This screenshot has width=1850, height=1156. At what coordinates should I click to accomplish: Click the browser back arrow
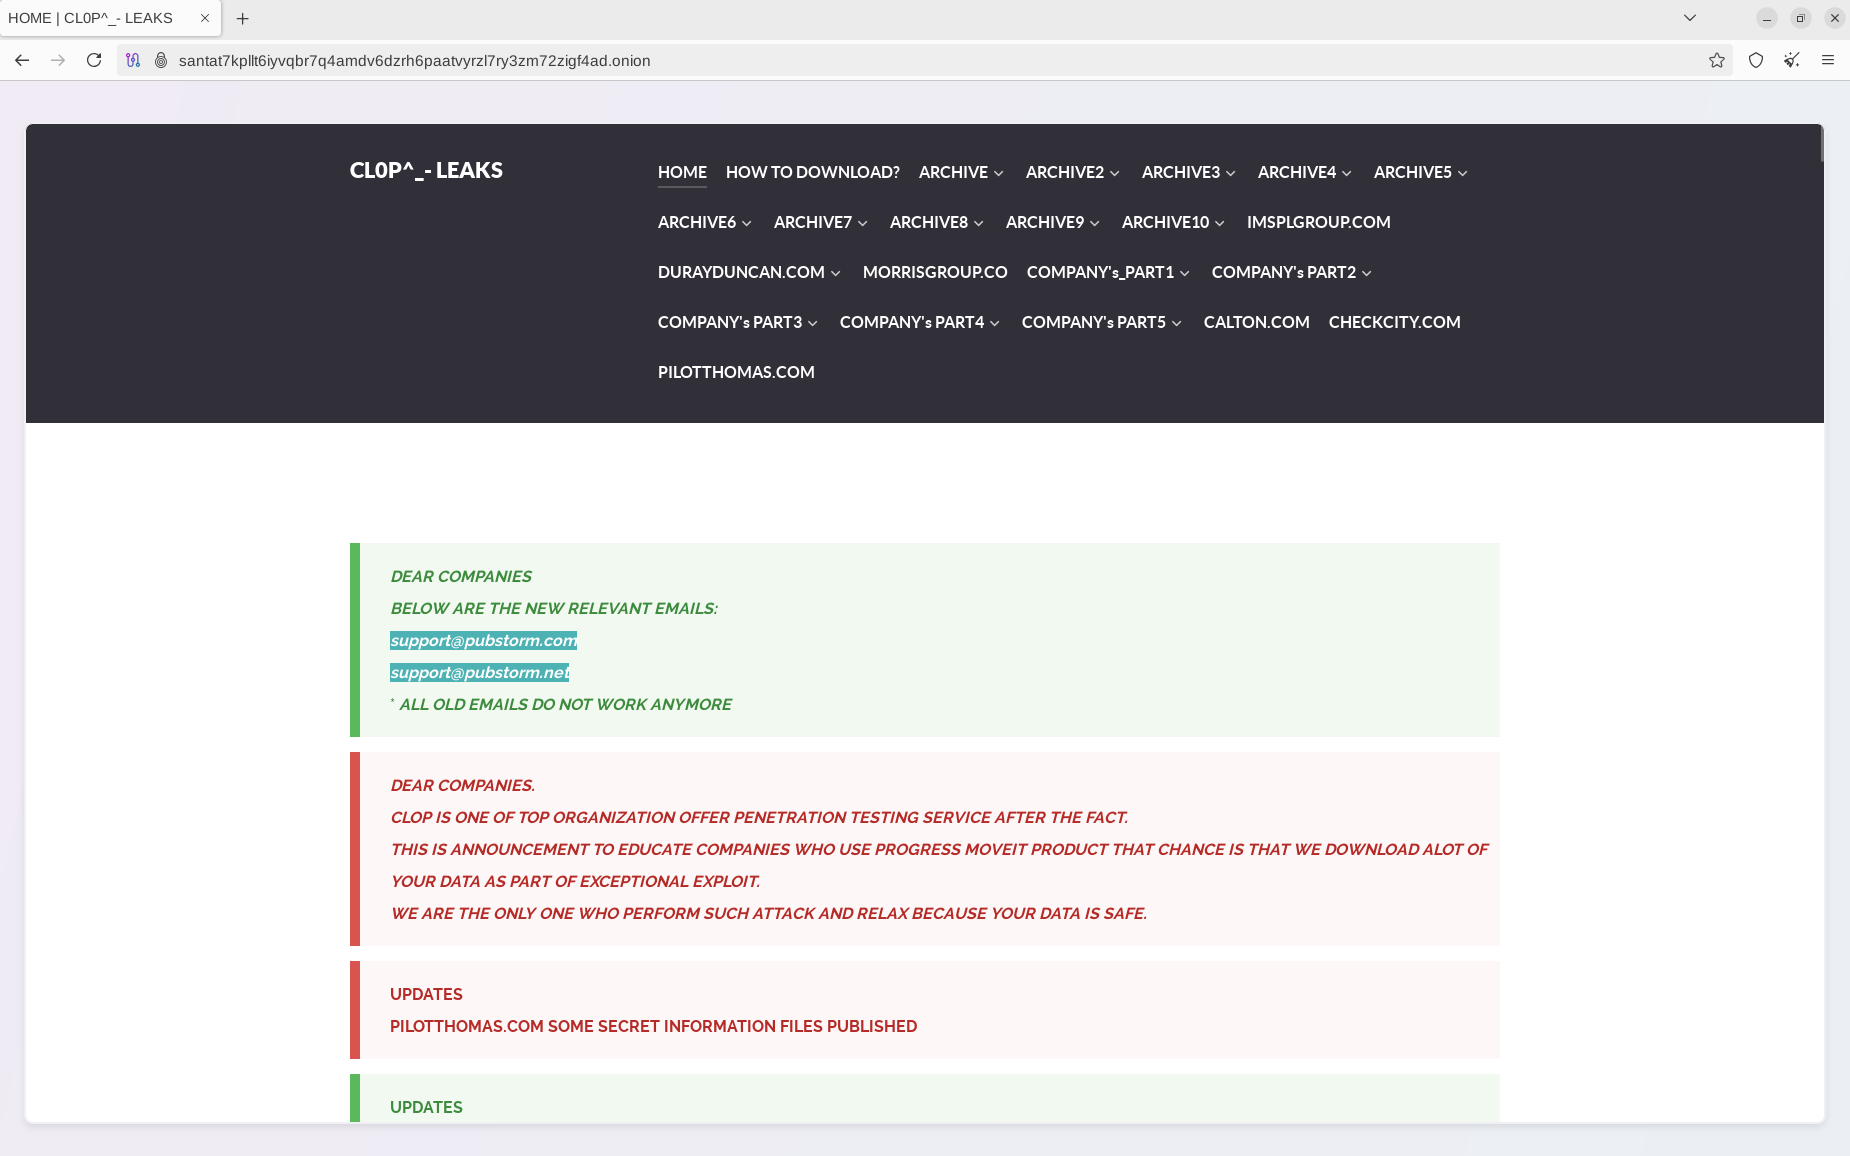[22, 60]
